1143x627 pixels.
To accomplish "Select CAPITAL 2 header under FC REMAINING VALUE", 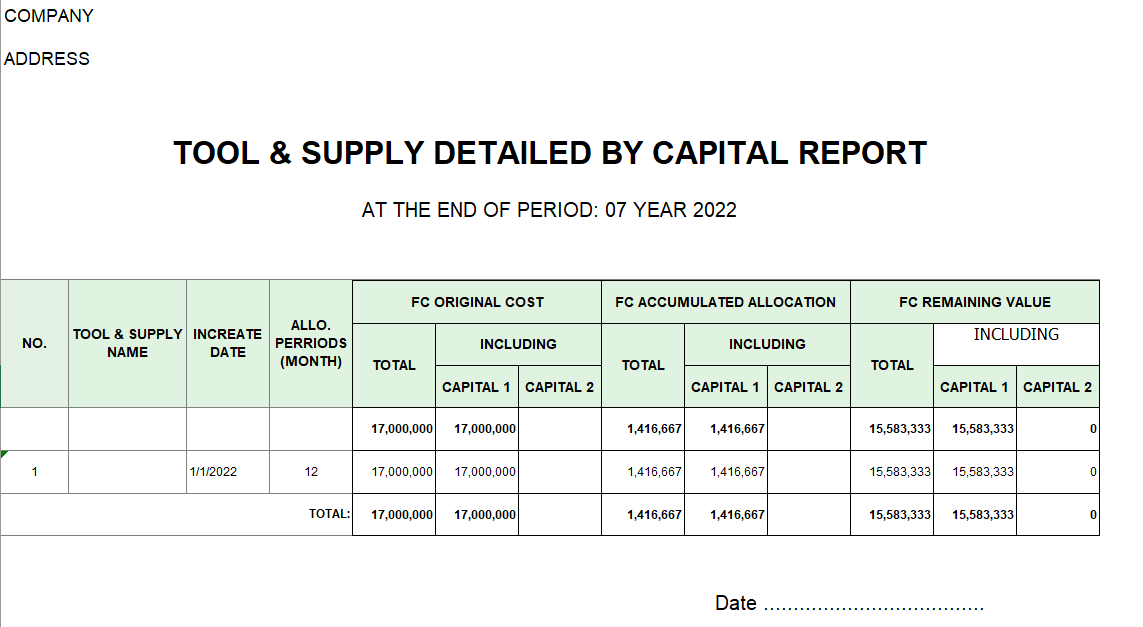I will (1058, 387).
